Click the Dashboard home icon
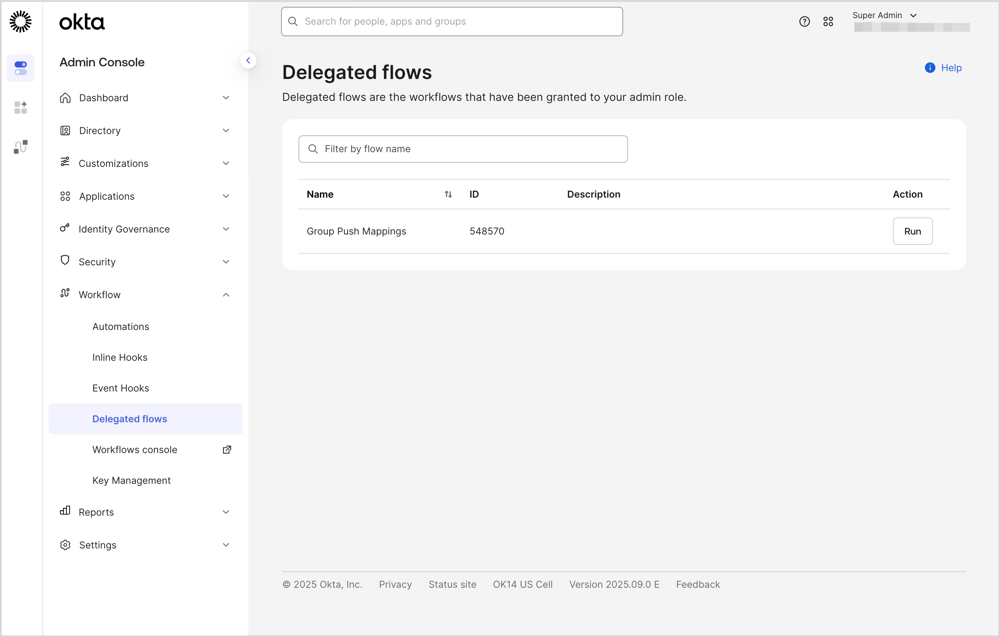Screen dimensions: 1000x637 [x=65, y=98]
